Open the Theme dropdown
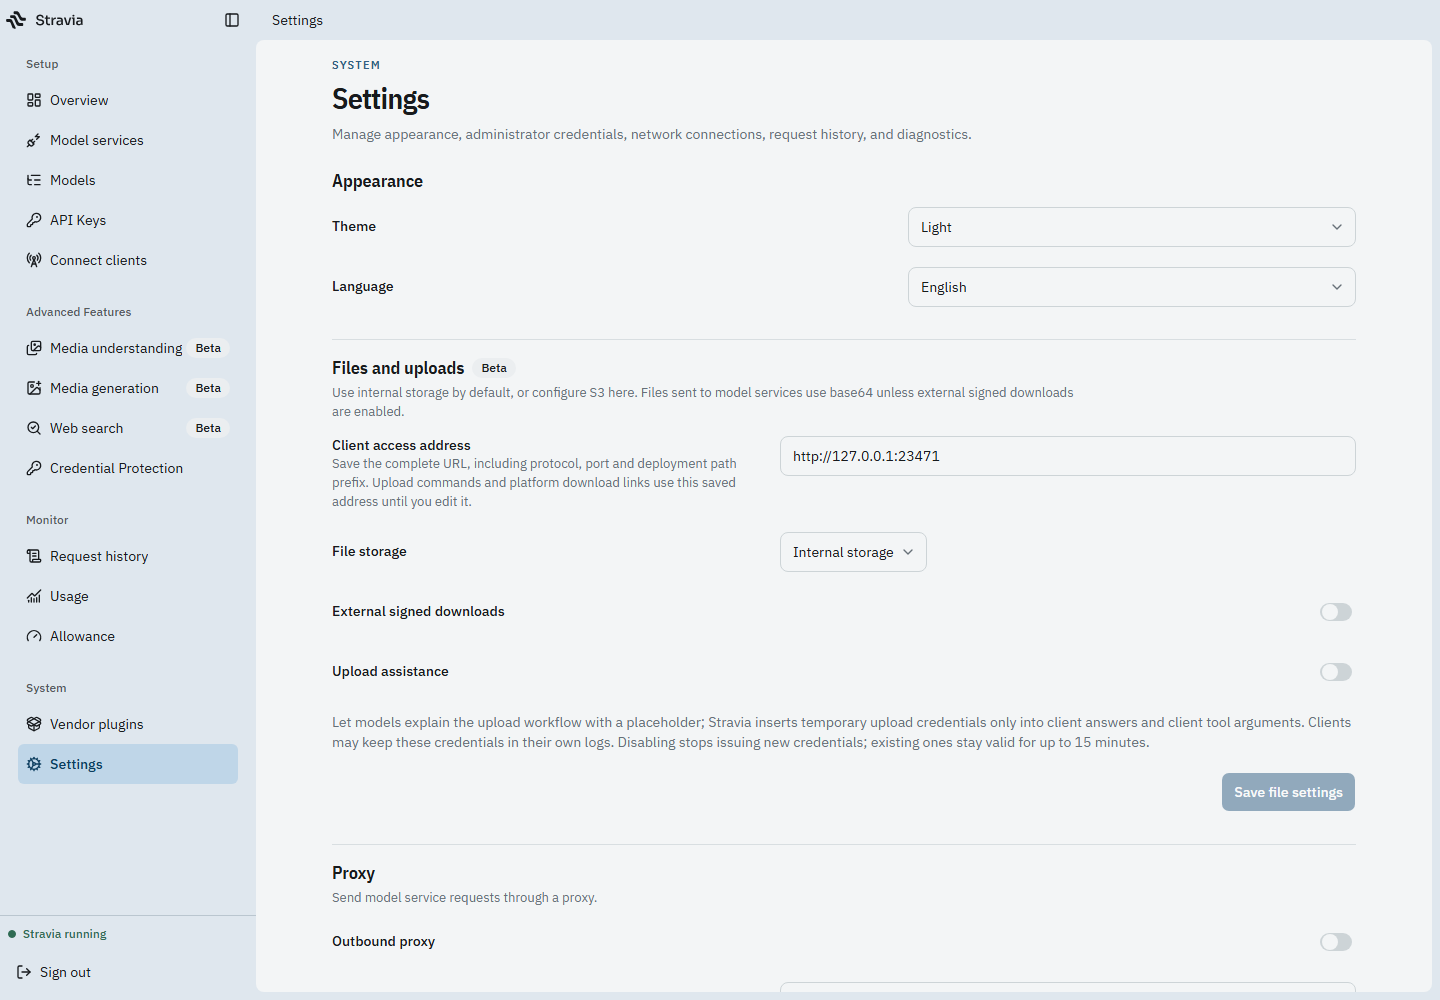Image resolution: width=1440 pixels, height=1000 pixels. 1132,227
